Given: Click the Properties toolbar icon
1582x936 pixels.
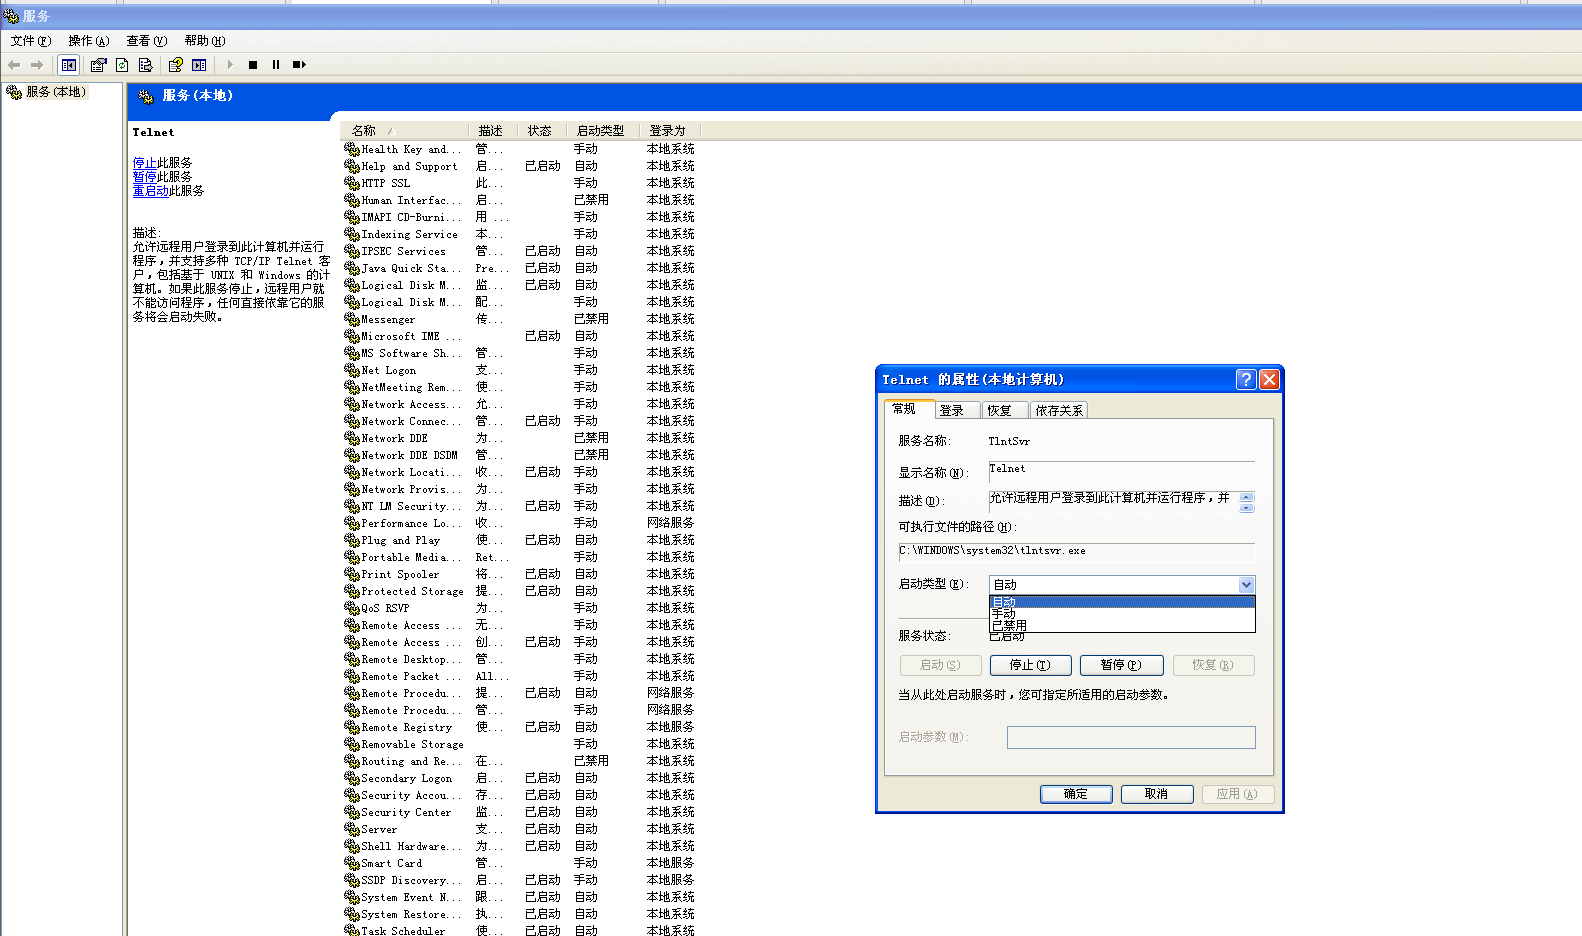Looking at the screenshot, I should [x=98, y=65].
